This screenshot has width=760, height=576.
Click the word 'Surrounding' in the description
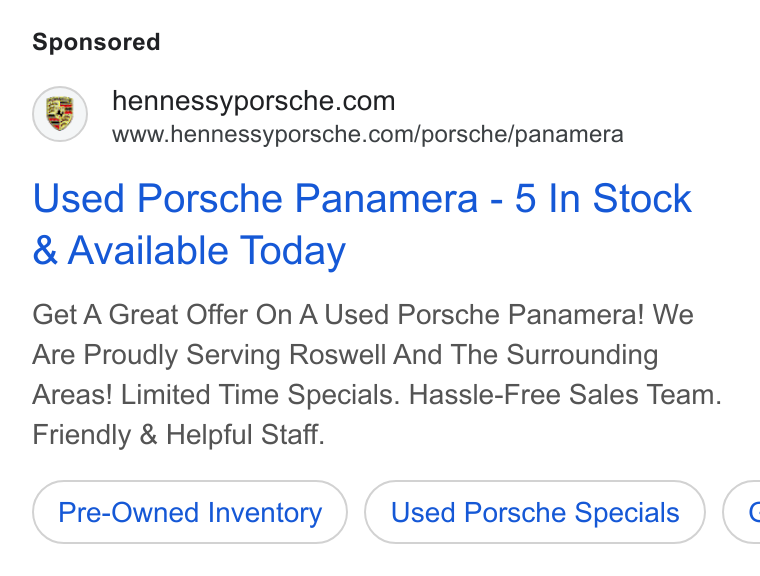(582, 355)
